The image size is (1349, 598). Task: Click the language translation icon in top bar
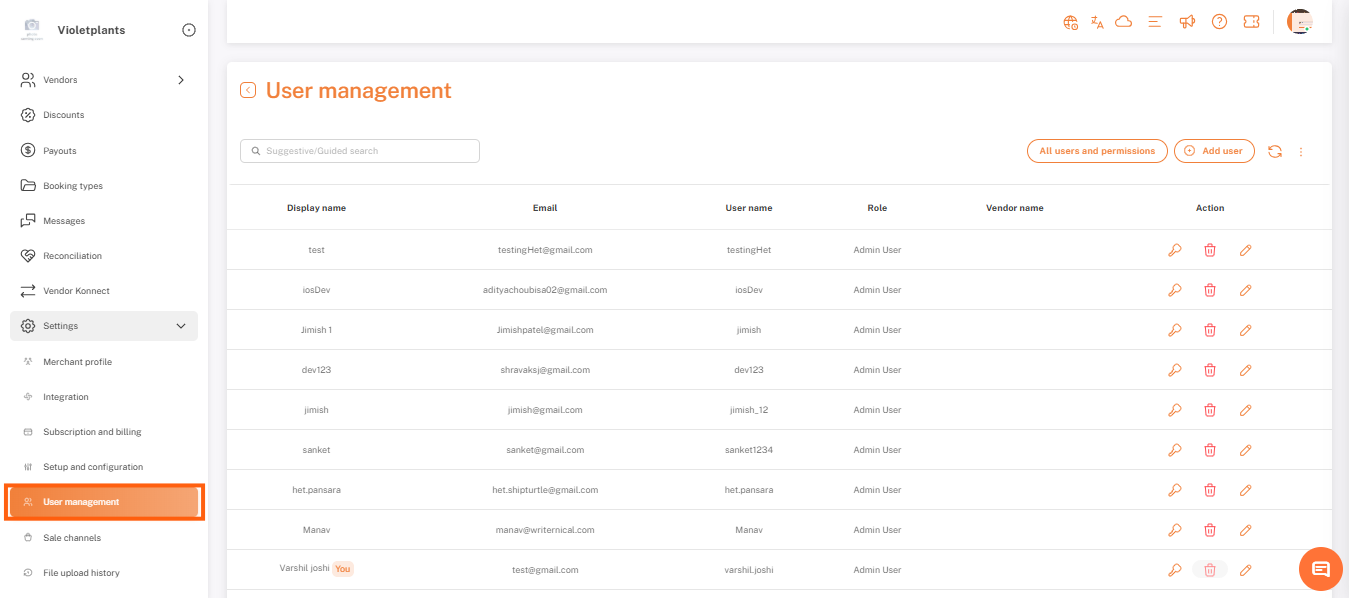pyautogui.click(x=1097, y=22)
